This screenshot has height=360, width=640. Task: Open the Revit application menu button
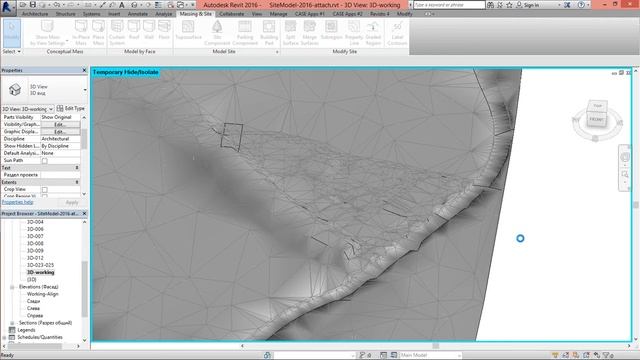click(x=7, y=7)
